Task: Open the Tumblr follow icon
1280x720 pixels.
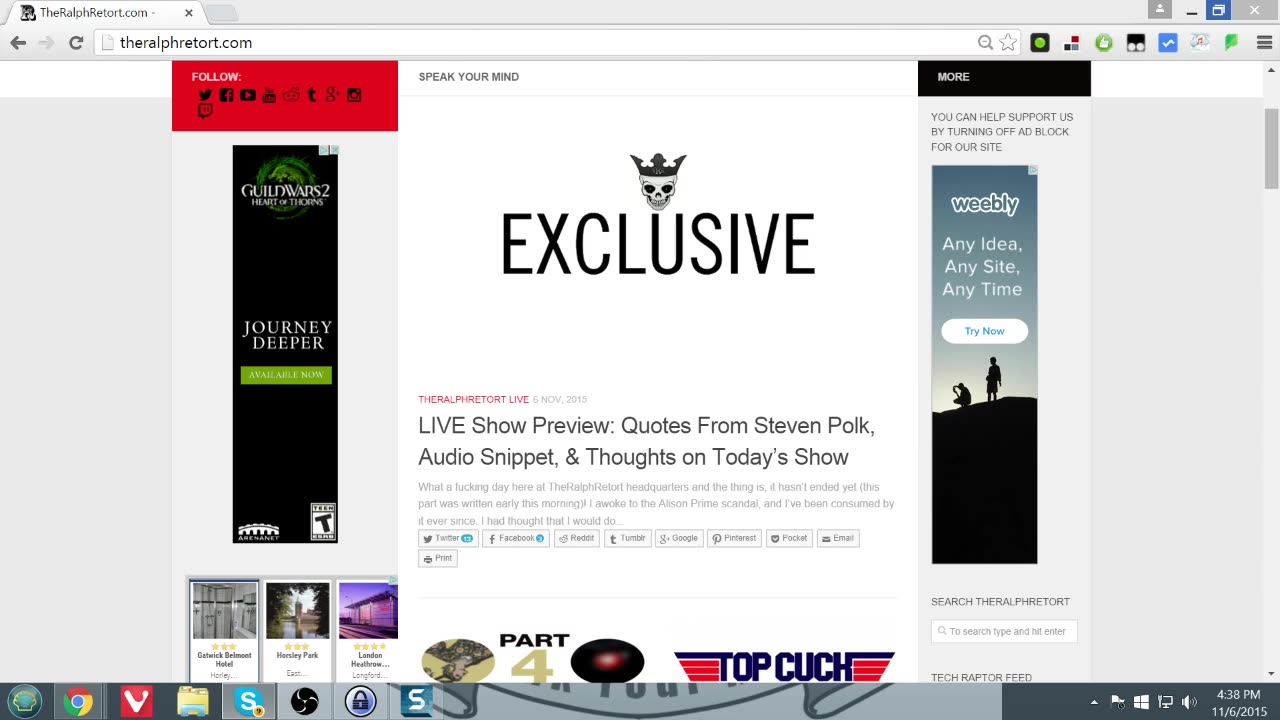Action: (312, 95)
